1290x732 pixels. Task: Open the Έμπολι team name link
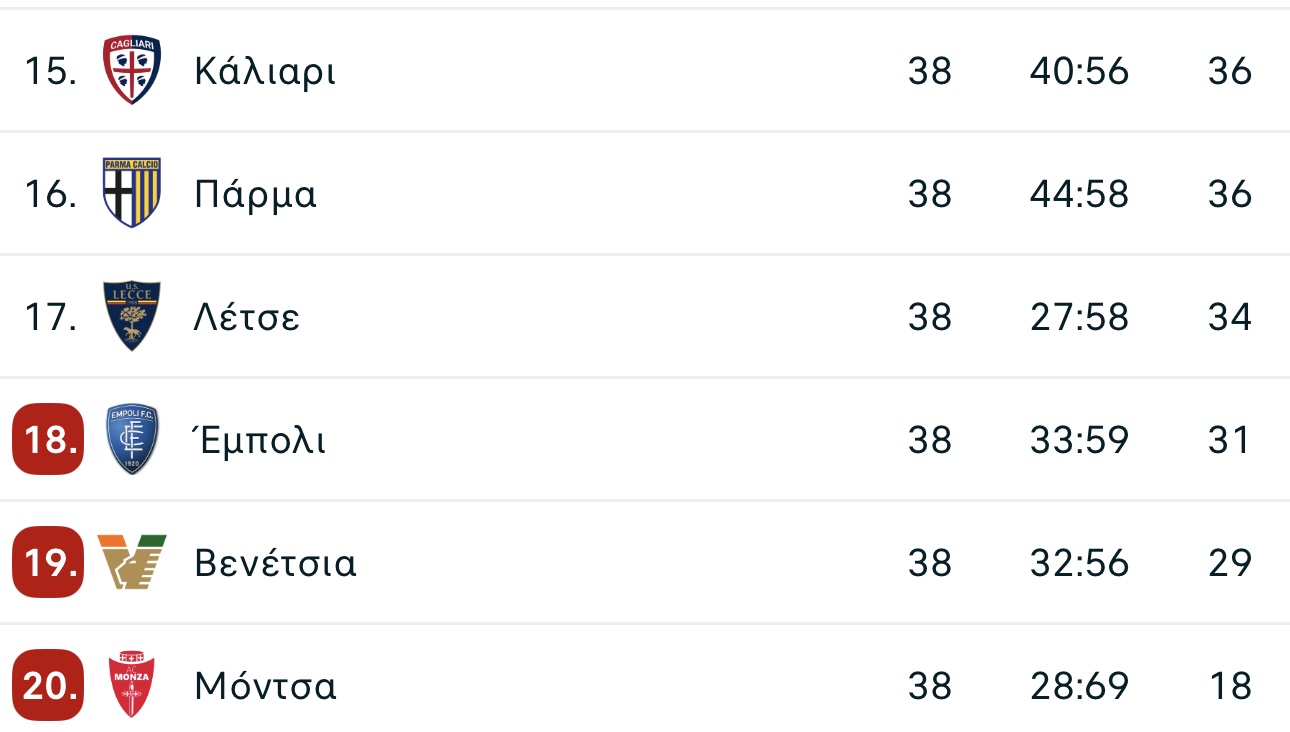click(x=259, y=440)
